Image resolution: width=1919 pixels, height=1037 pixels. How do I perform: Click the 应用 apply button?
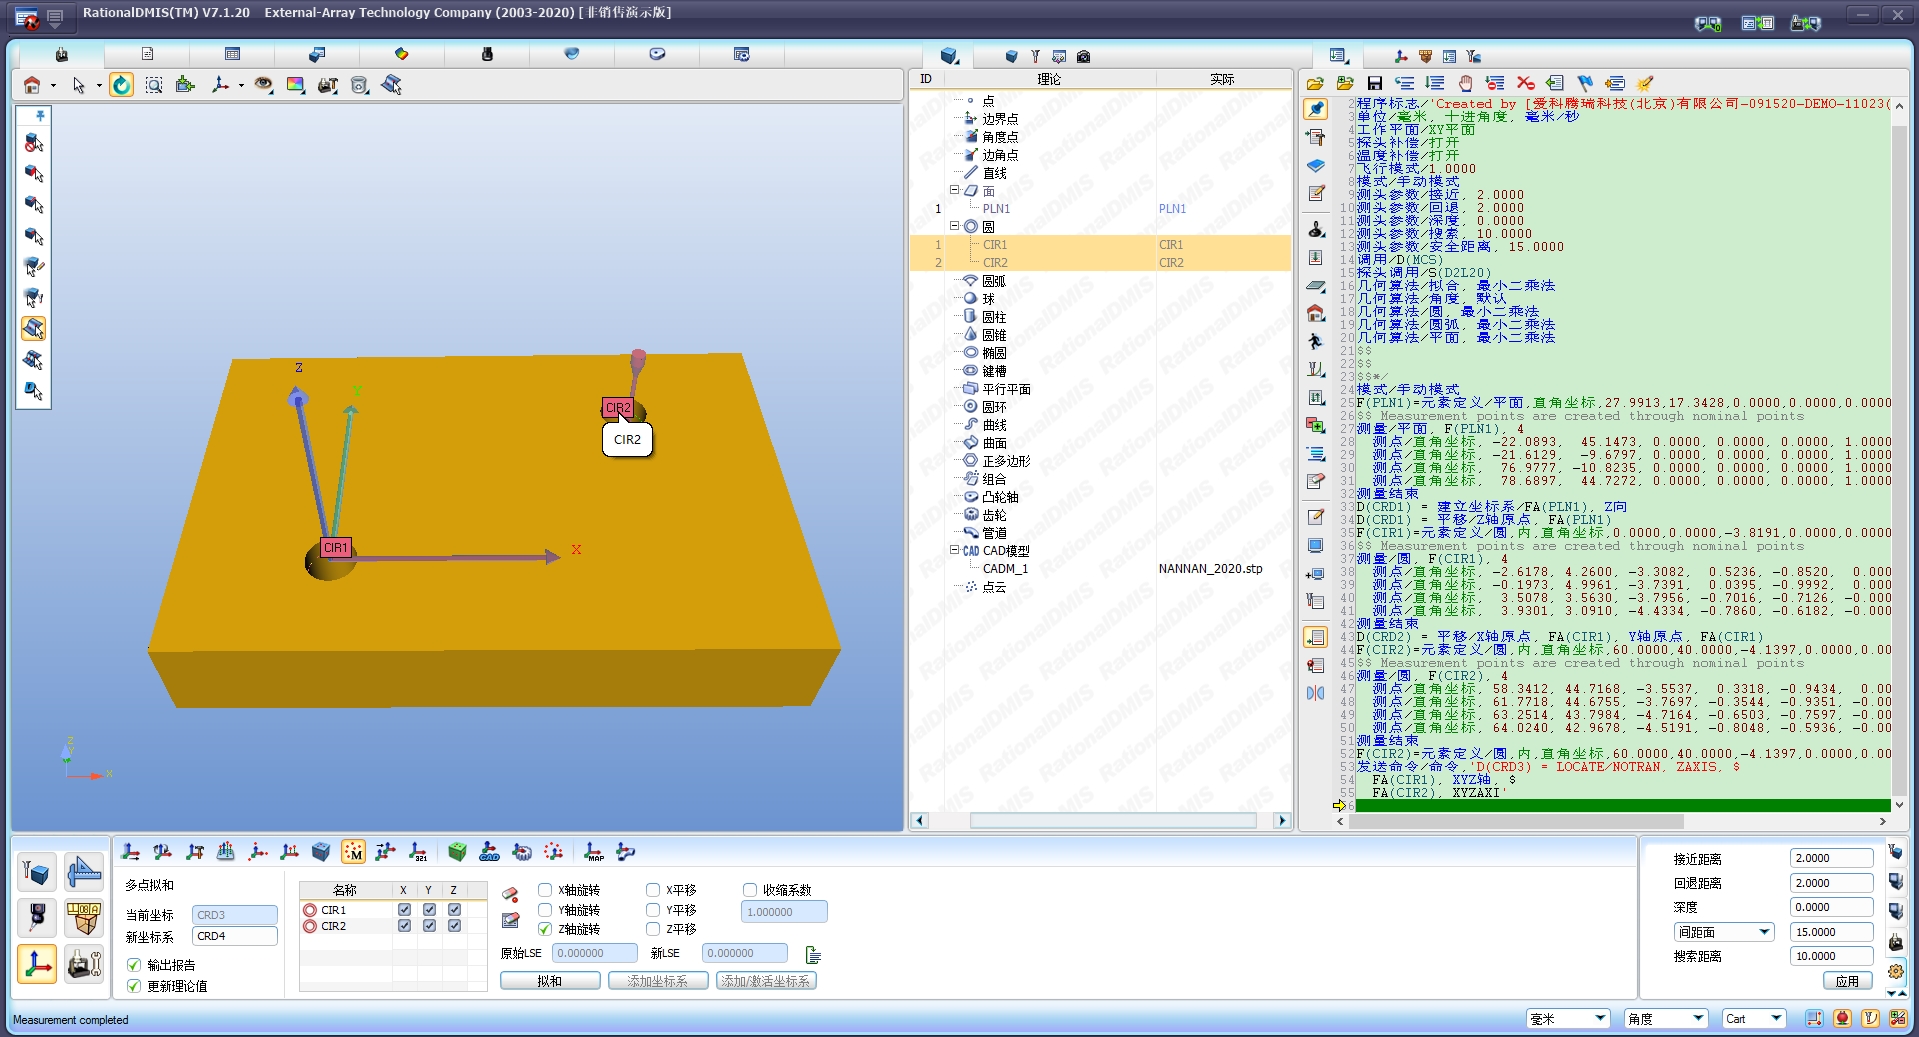(1847, 981)
